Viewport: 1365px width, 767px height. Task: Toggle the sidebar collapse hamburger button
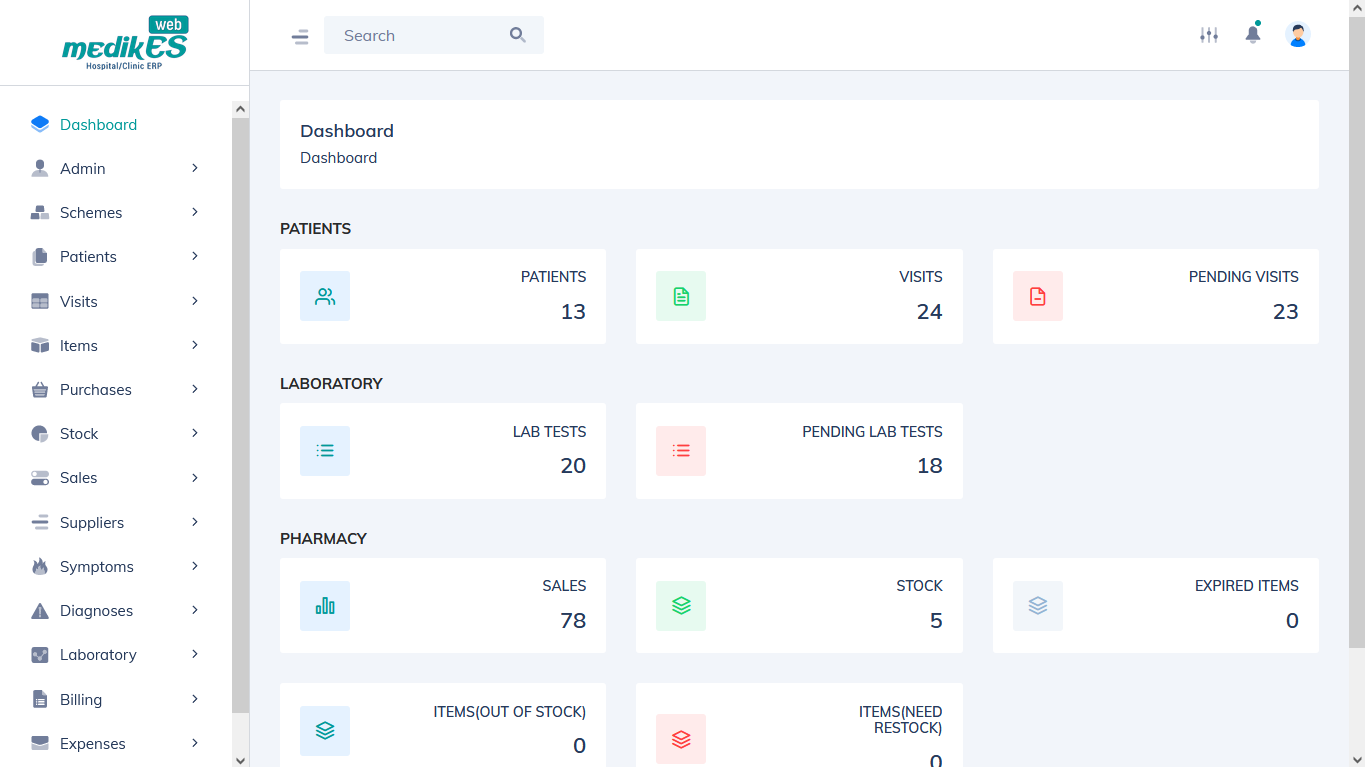[x=300, y=37]
